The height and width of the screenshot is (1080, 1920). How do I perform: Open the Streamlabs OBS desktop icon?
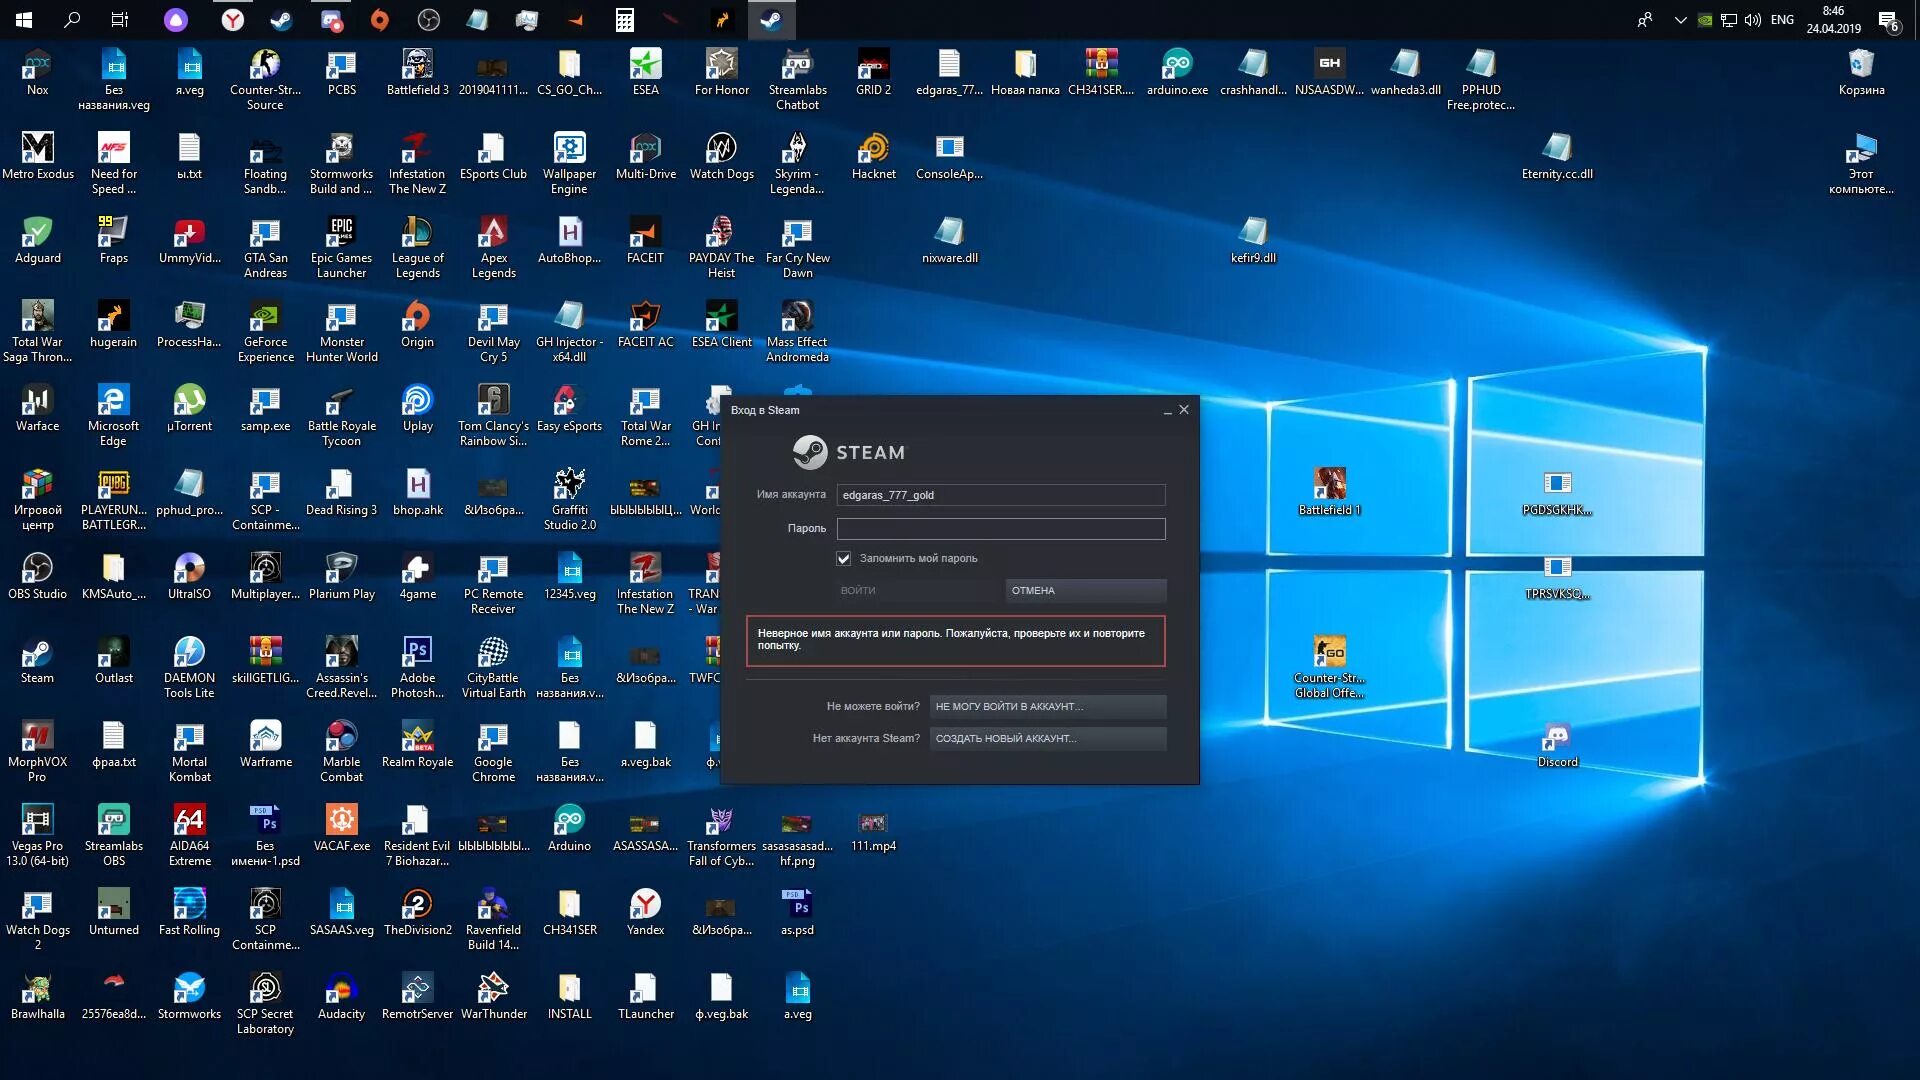113,835
